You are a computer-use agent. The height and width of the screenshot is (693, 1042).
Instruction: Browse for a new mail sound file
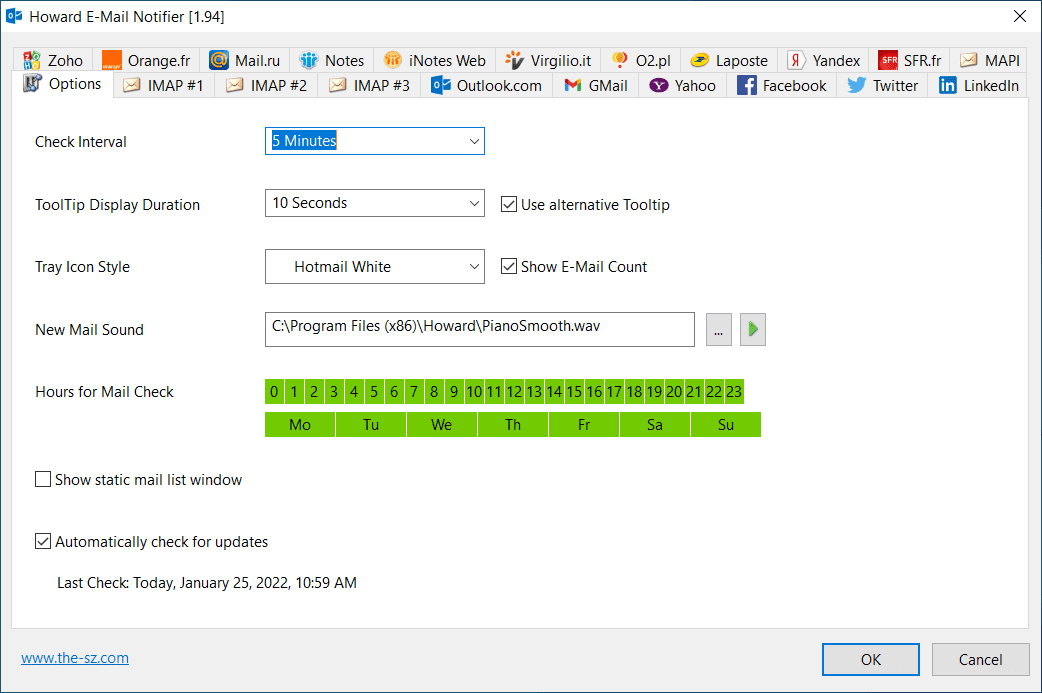click(x=718, y=329)
